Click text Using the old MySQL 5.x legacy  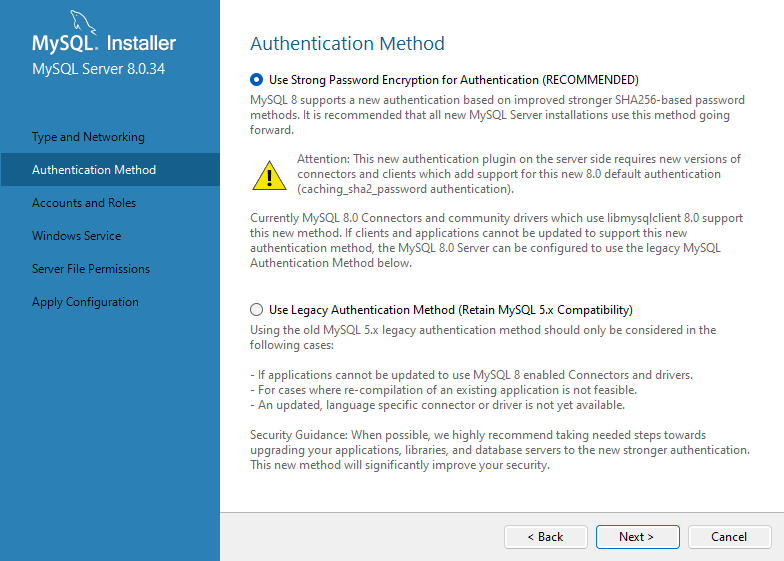pos(483,338)
